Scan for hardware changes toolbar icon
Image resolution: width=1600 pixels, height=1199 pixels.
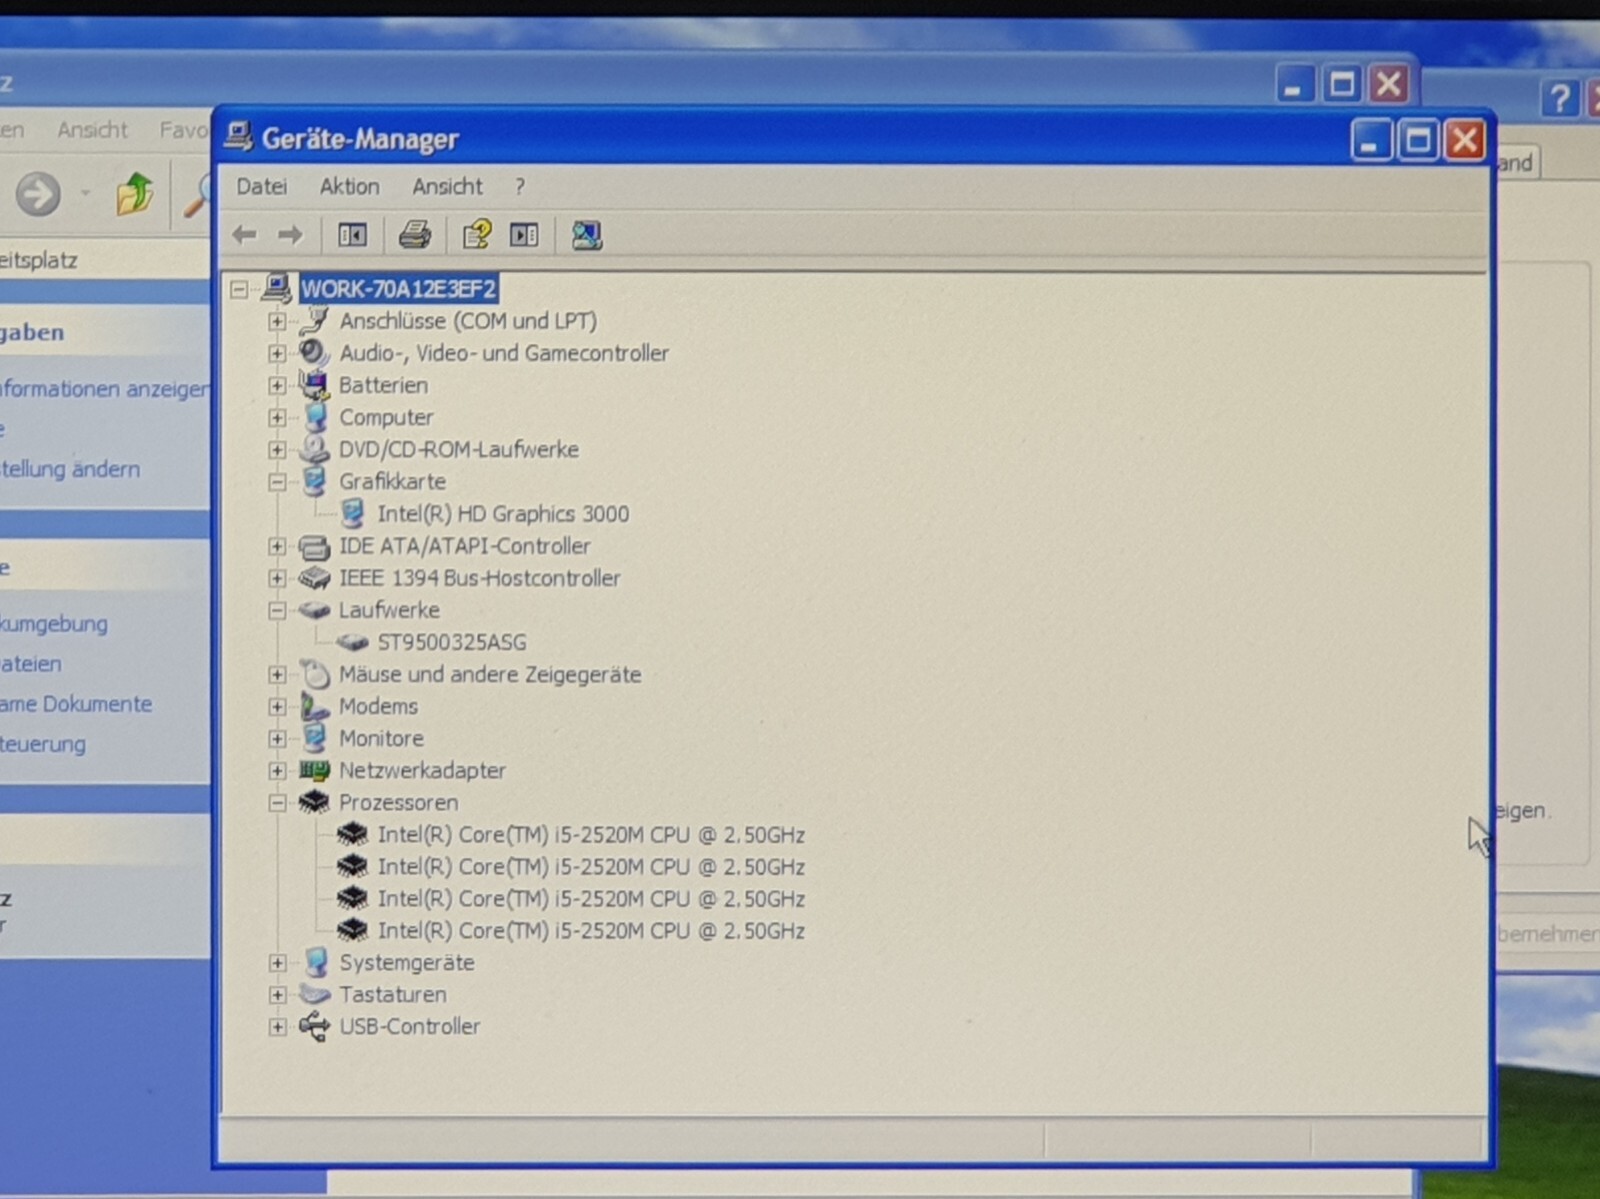586,235
